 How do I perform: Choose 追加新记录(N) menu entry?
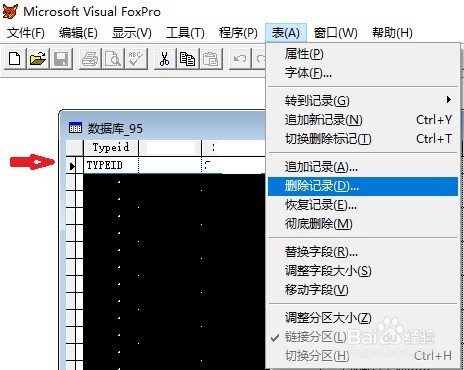(x=363, y=119)
